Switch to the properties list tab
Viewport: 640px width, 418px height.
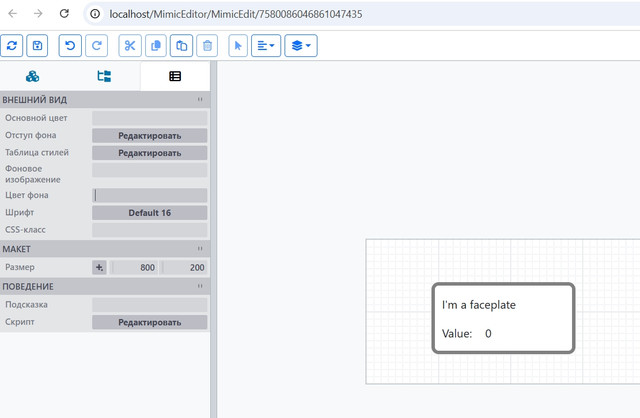[x=175, y=76]
